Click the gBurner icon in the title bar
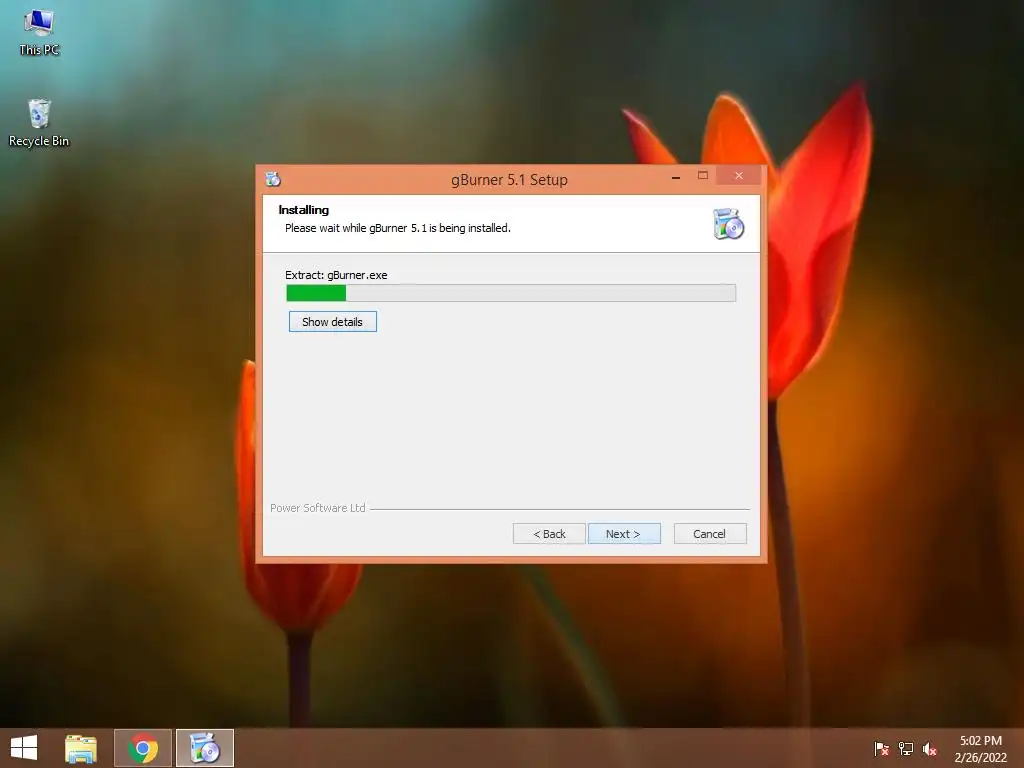 [273, 179]
